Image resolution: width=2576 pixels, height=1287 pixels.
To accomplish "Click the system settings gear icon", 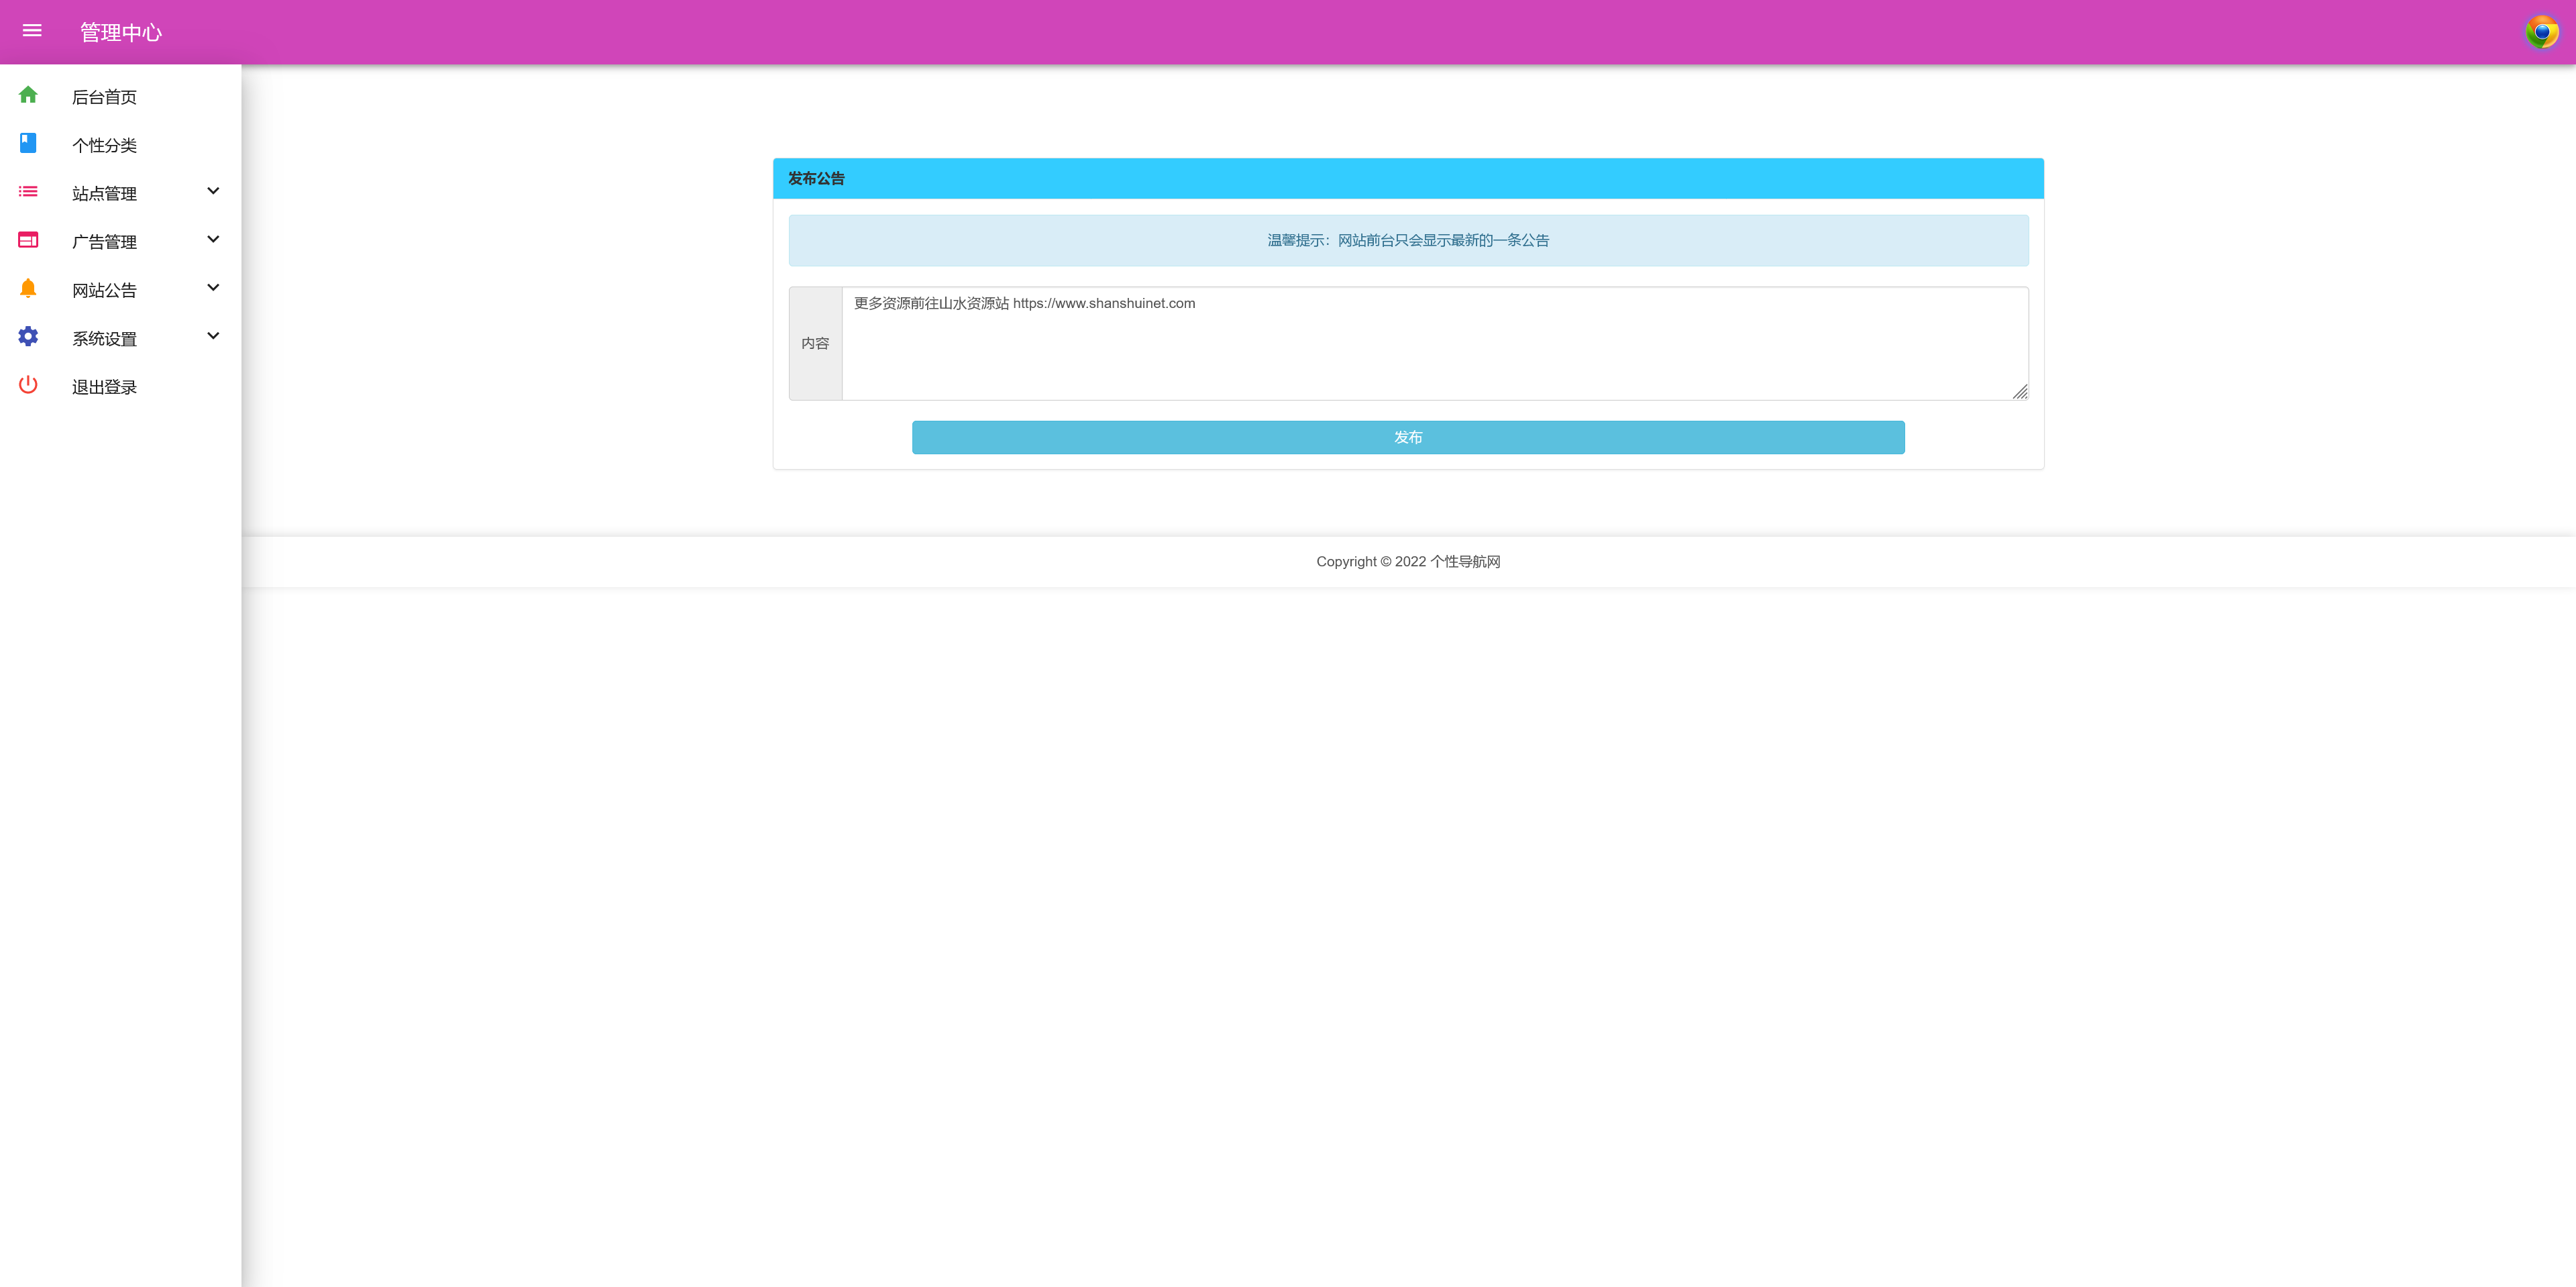I will click(28, 337).
